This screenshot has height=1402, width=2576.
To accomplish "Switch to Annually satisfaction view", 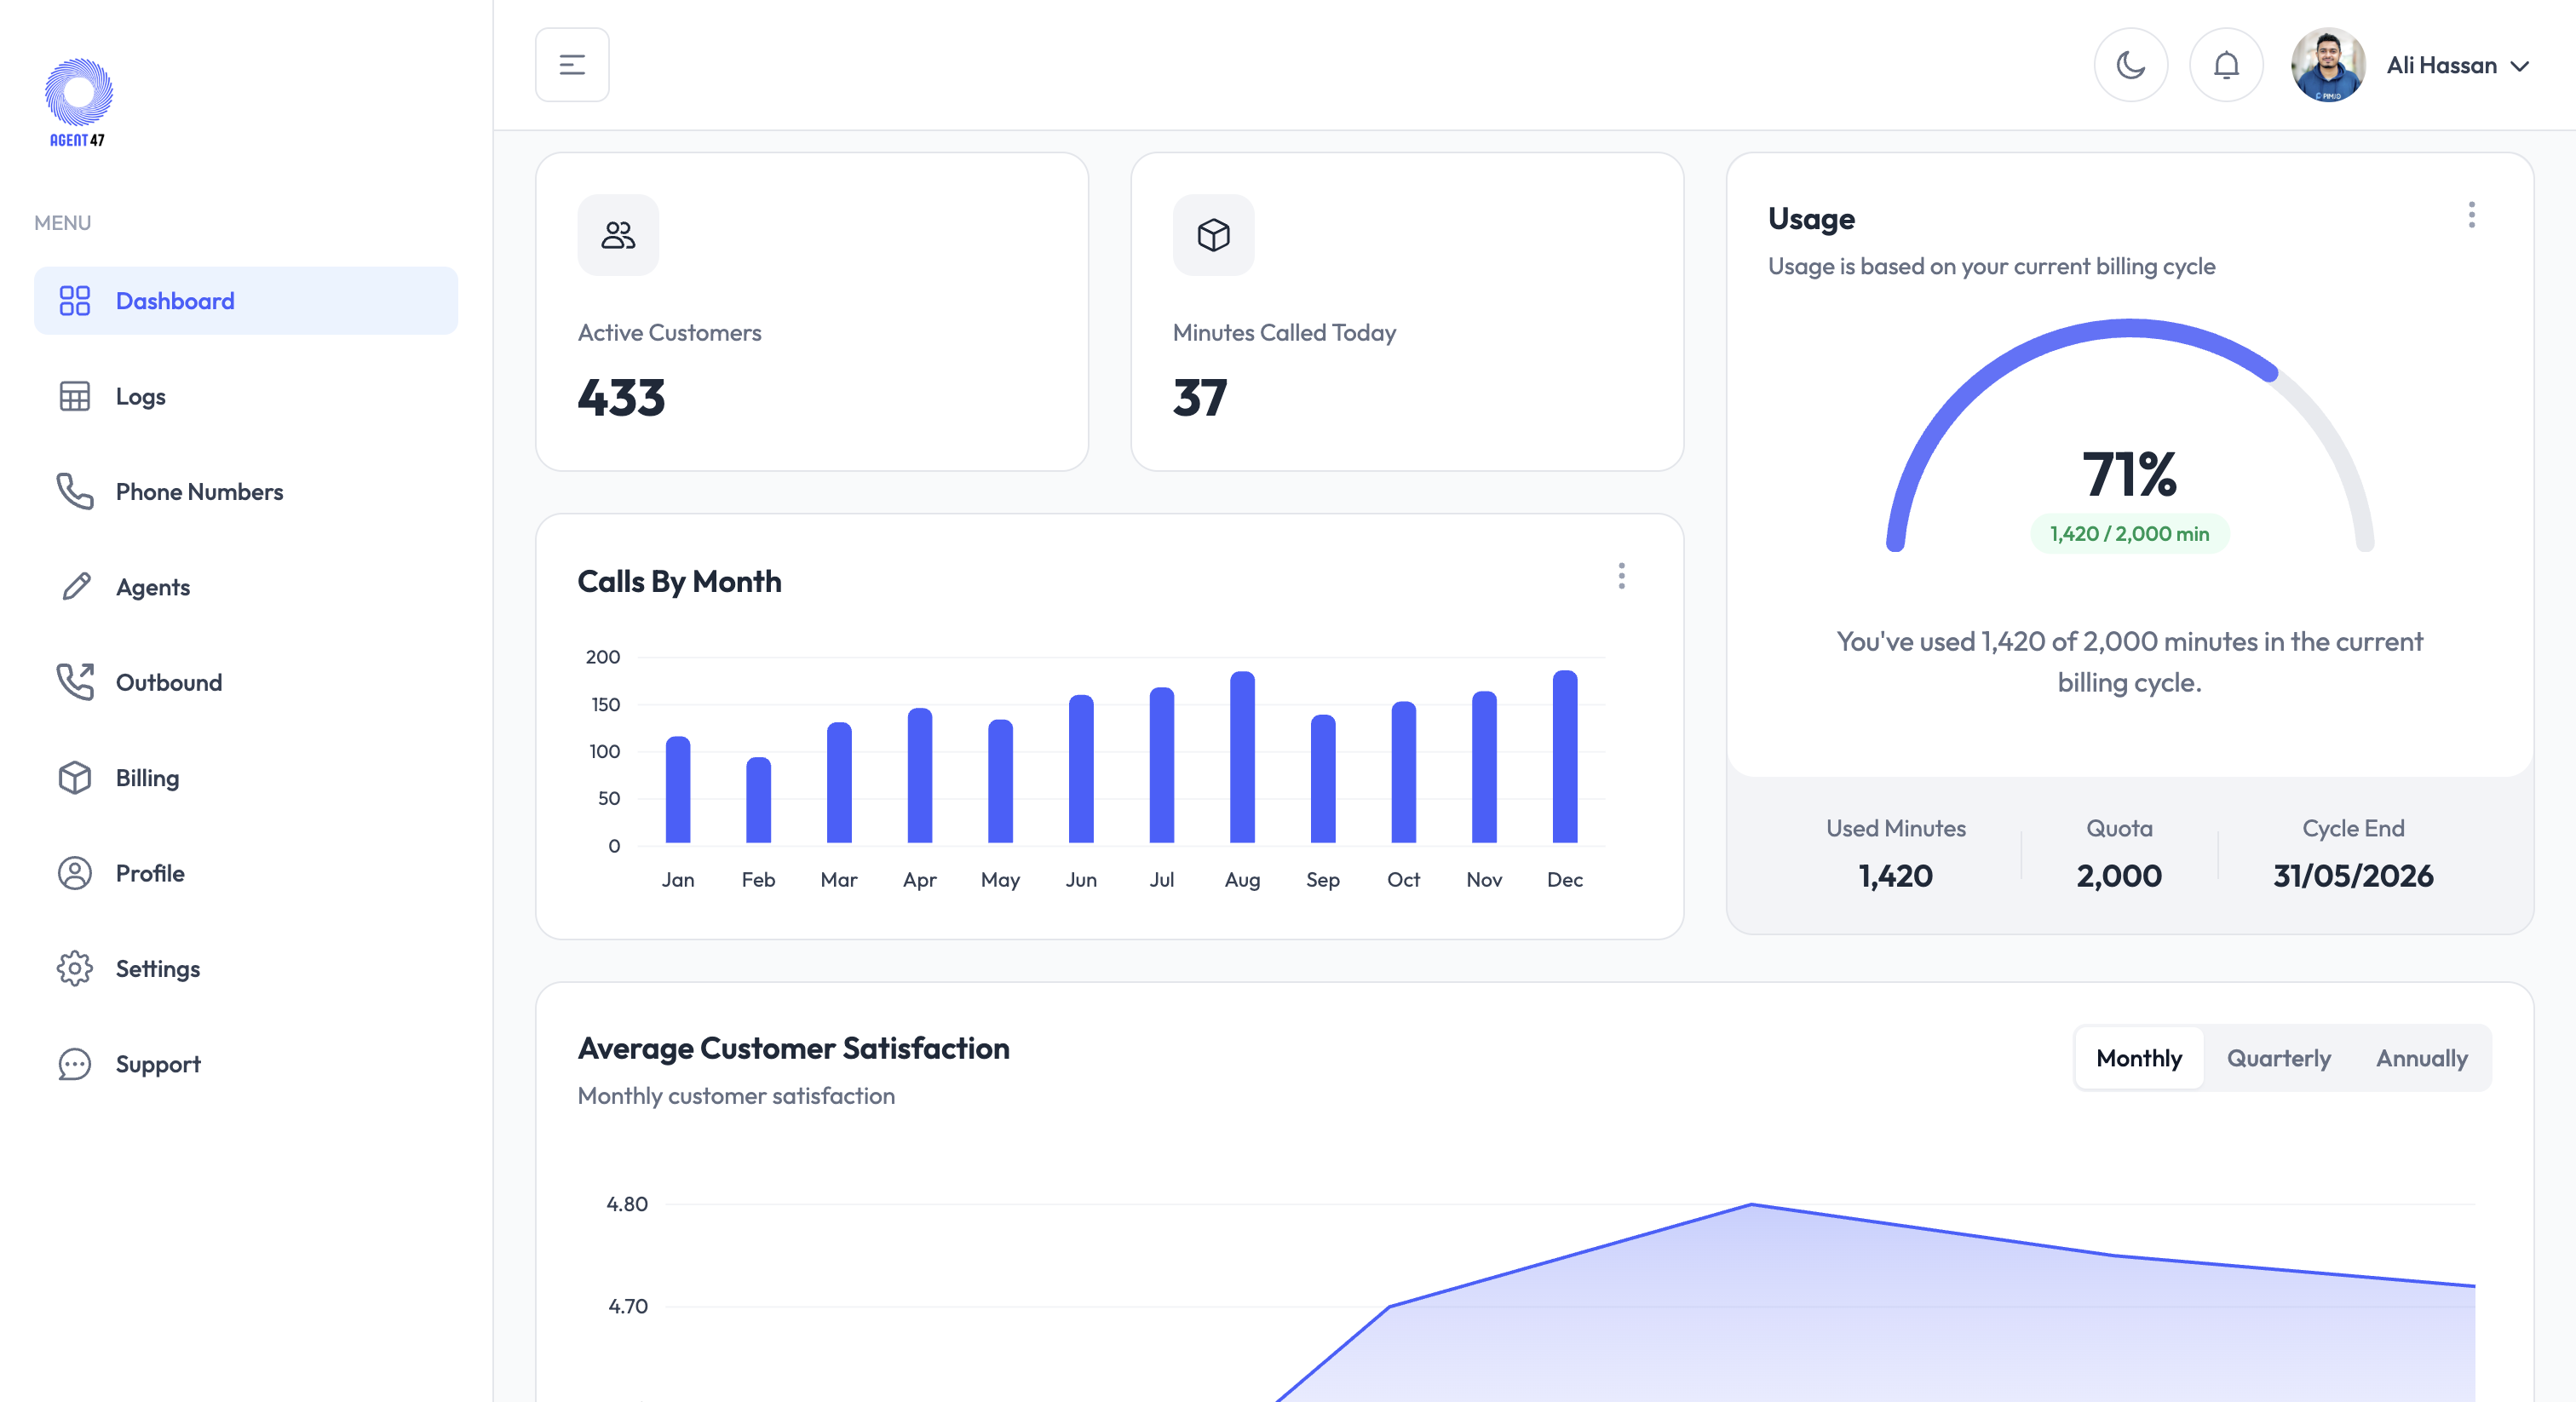I will coord(2421,1058).
